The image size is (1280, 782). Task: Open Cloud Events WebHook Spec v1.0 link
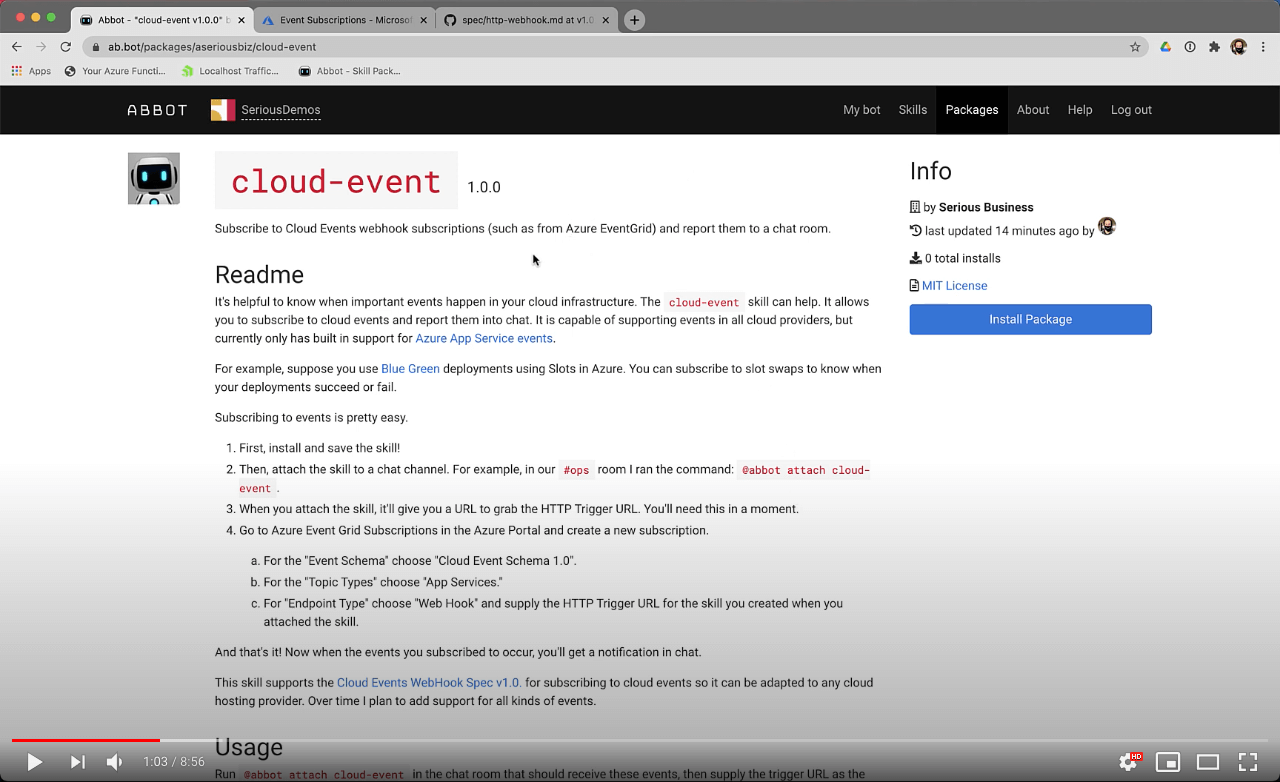[x=429, y=683]
